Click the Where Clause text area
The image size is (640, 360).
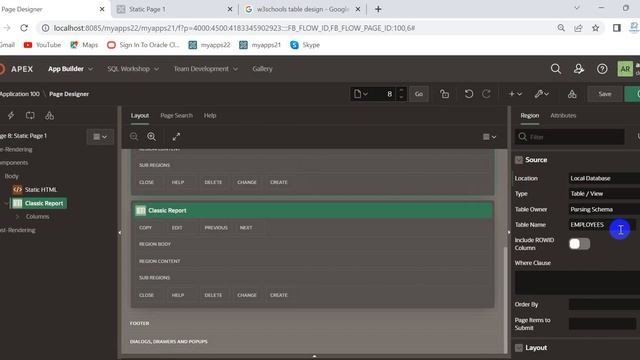577,282
